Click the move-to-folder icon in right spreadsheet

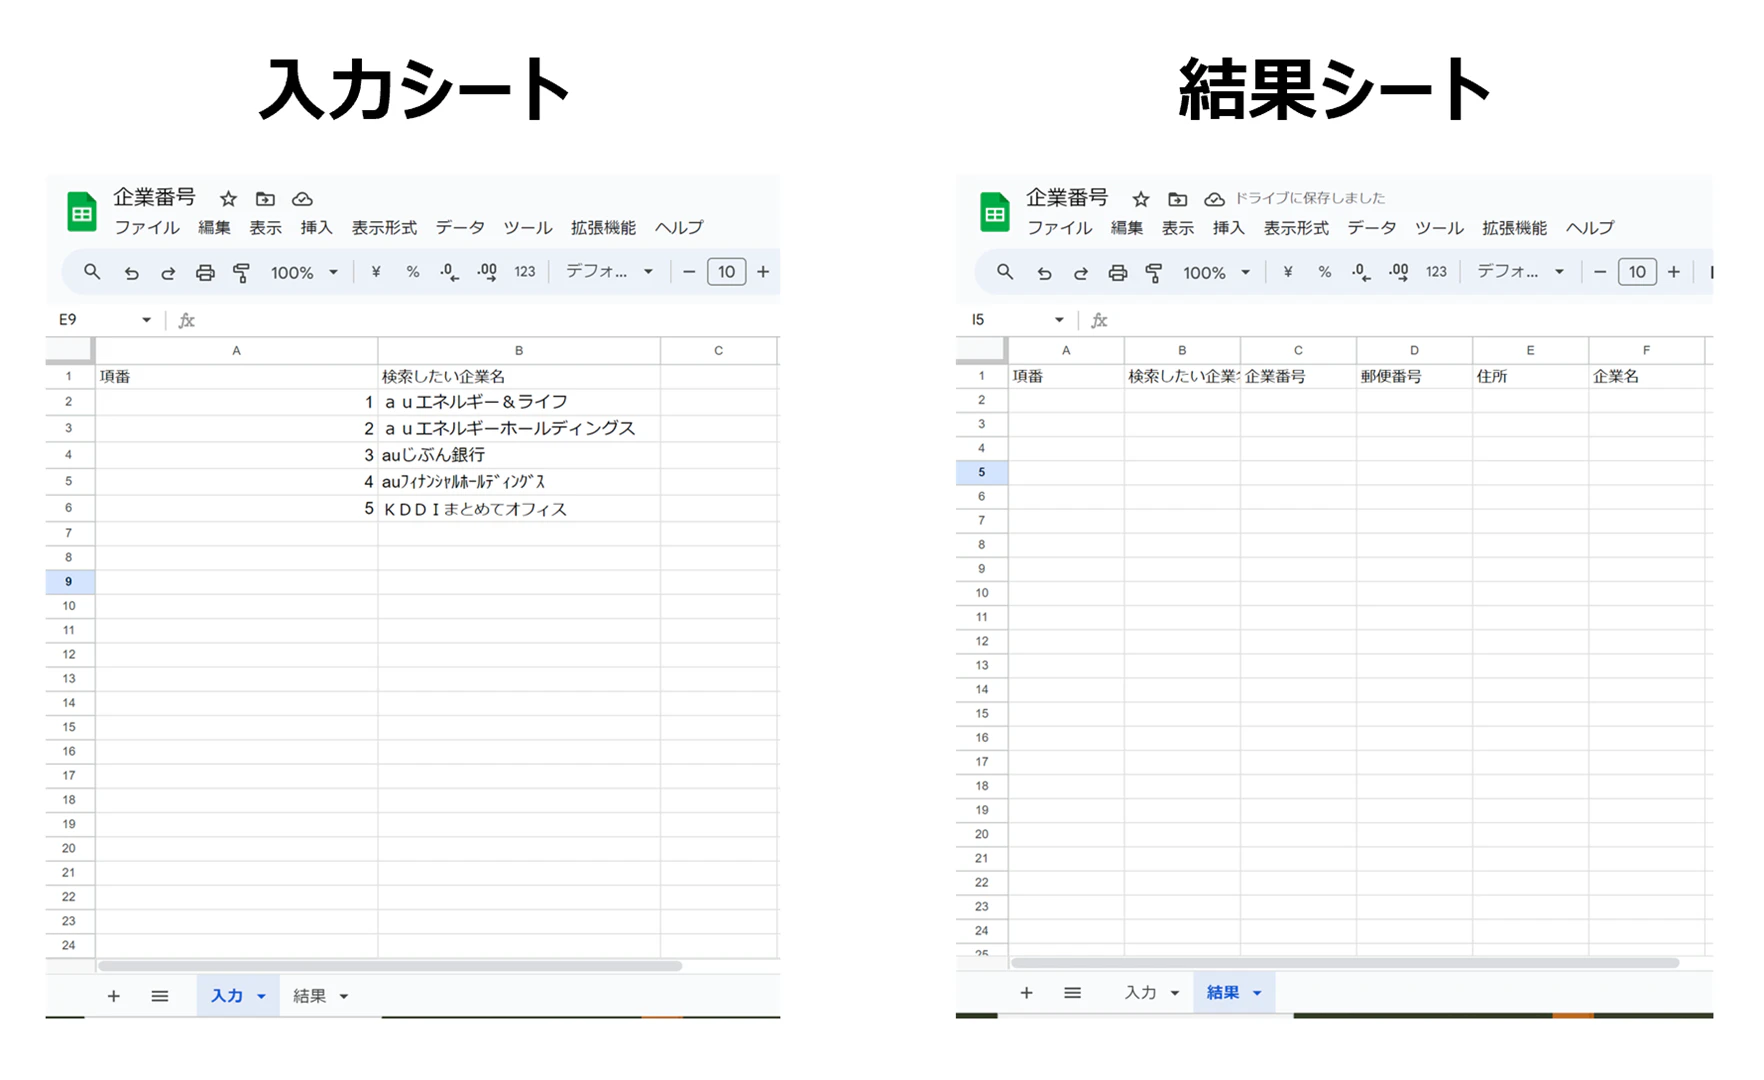[x=1178, y=199]
